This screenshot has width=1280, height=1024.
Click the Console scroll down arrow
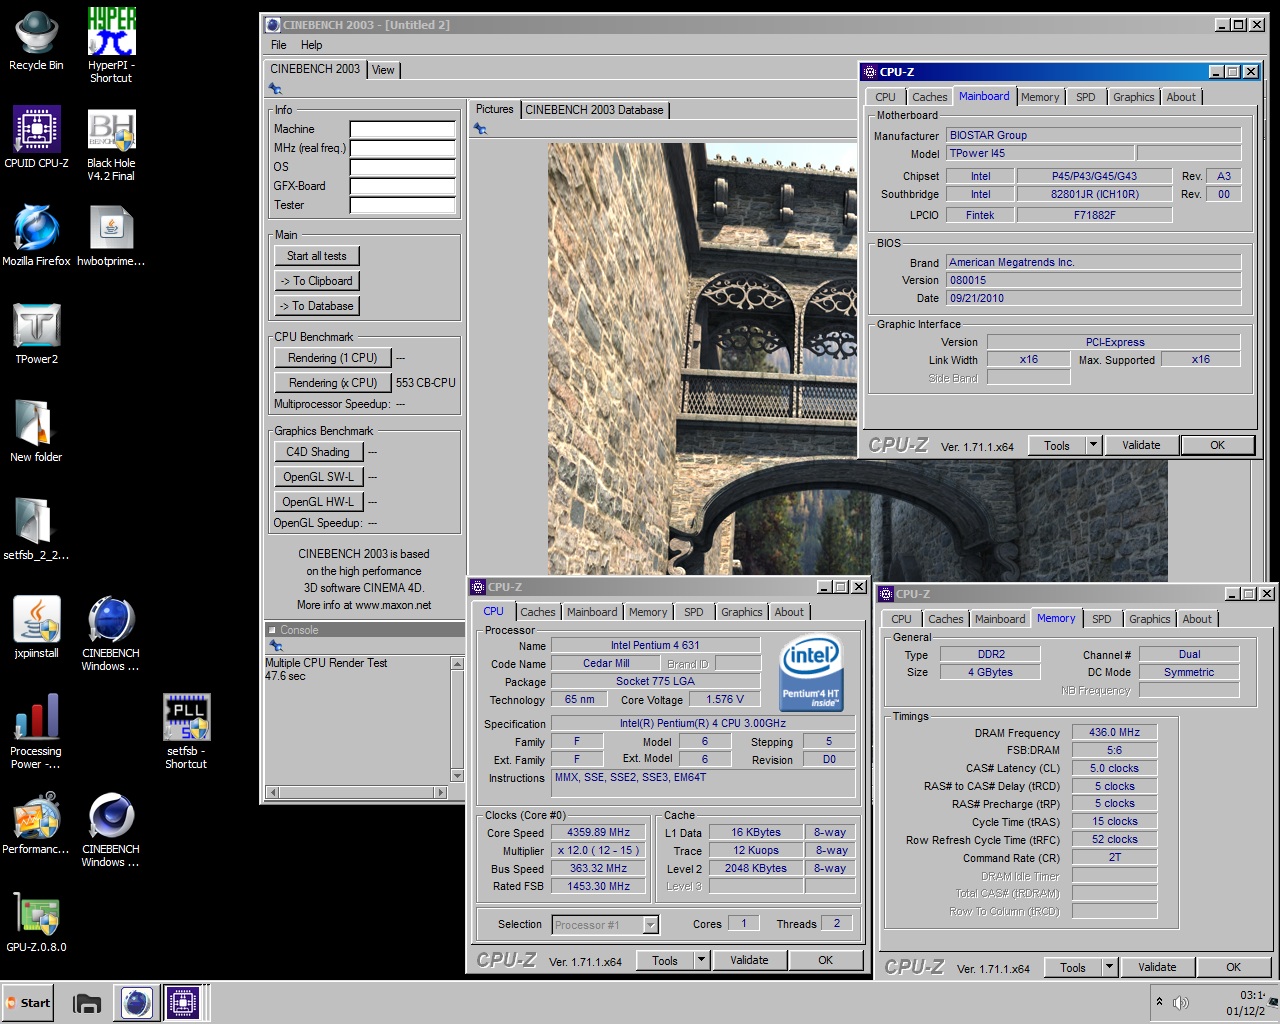457,775
